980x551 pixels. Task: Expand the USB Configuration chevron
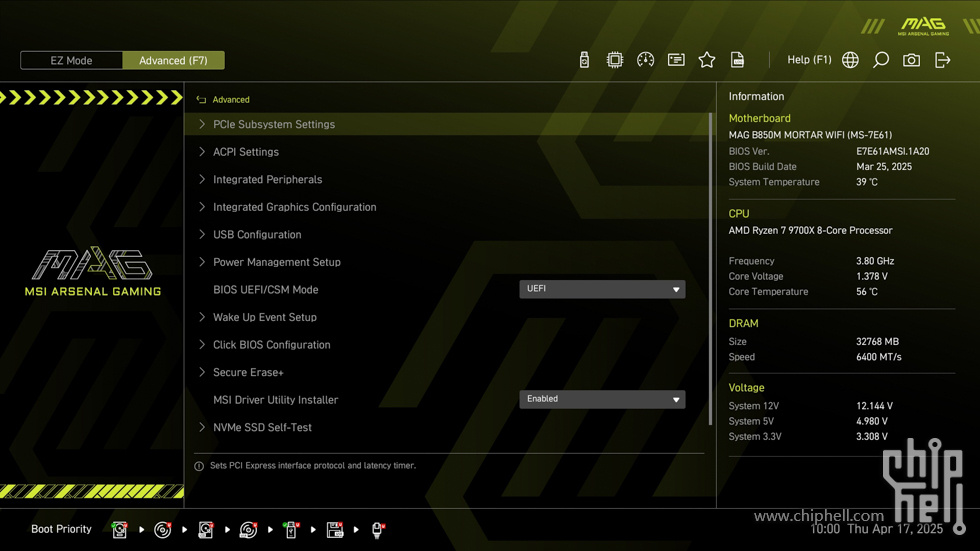[x=202, y=234]
